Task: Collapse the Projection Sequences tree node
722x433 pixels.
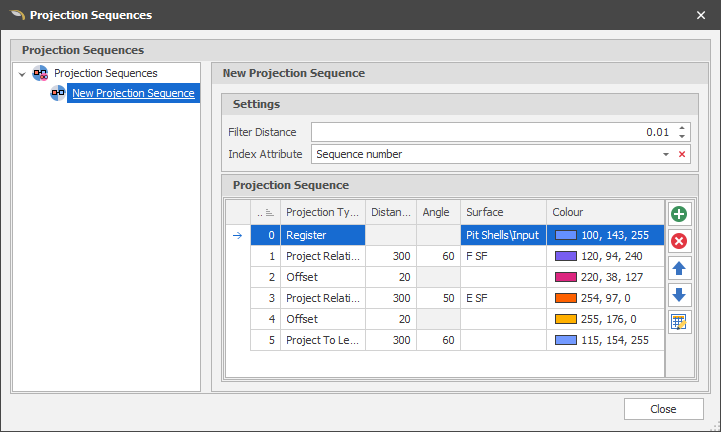Action: tap(22, 74)
